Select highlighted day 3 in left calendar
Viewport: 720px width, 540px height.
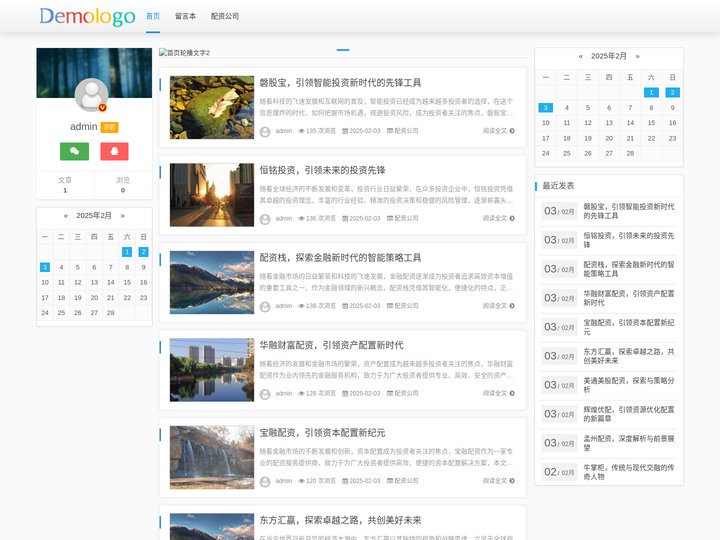point(45,267)
